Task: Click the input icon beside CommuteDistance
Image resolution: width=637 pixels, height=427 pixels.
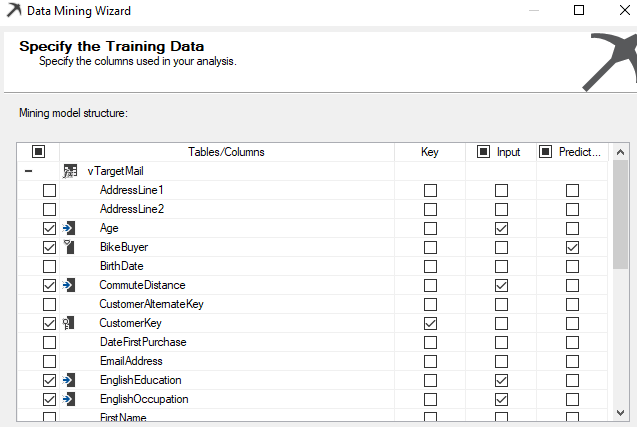Action: coord(70,285)
